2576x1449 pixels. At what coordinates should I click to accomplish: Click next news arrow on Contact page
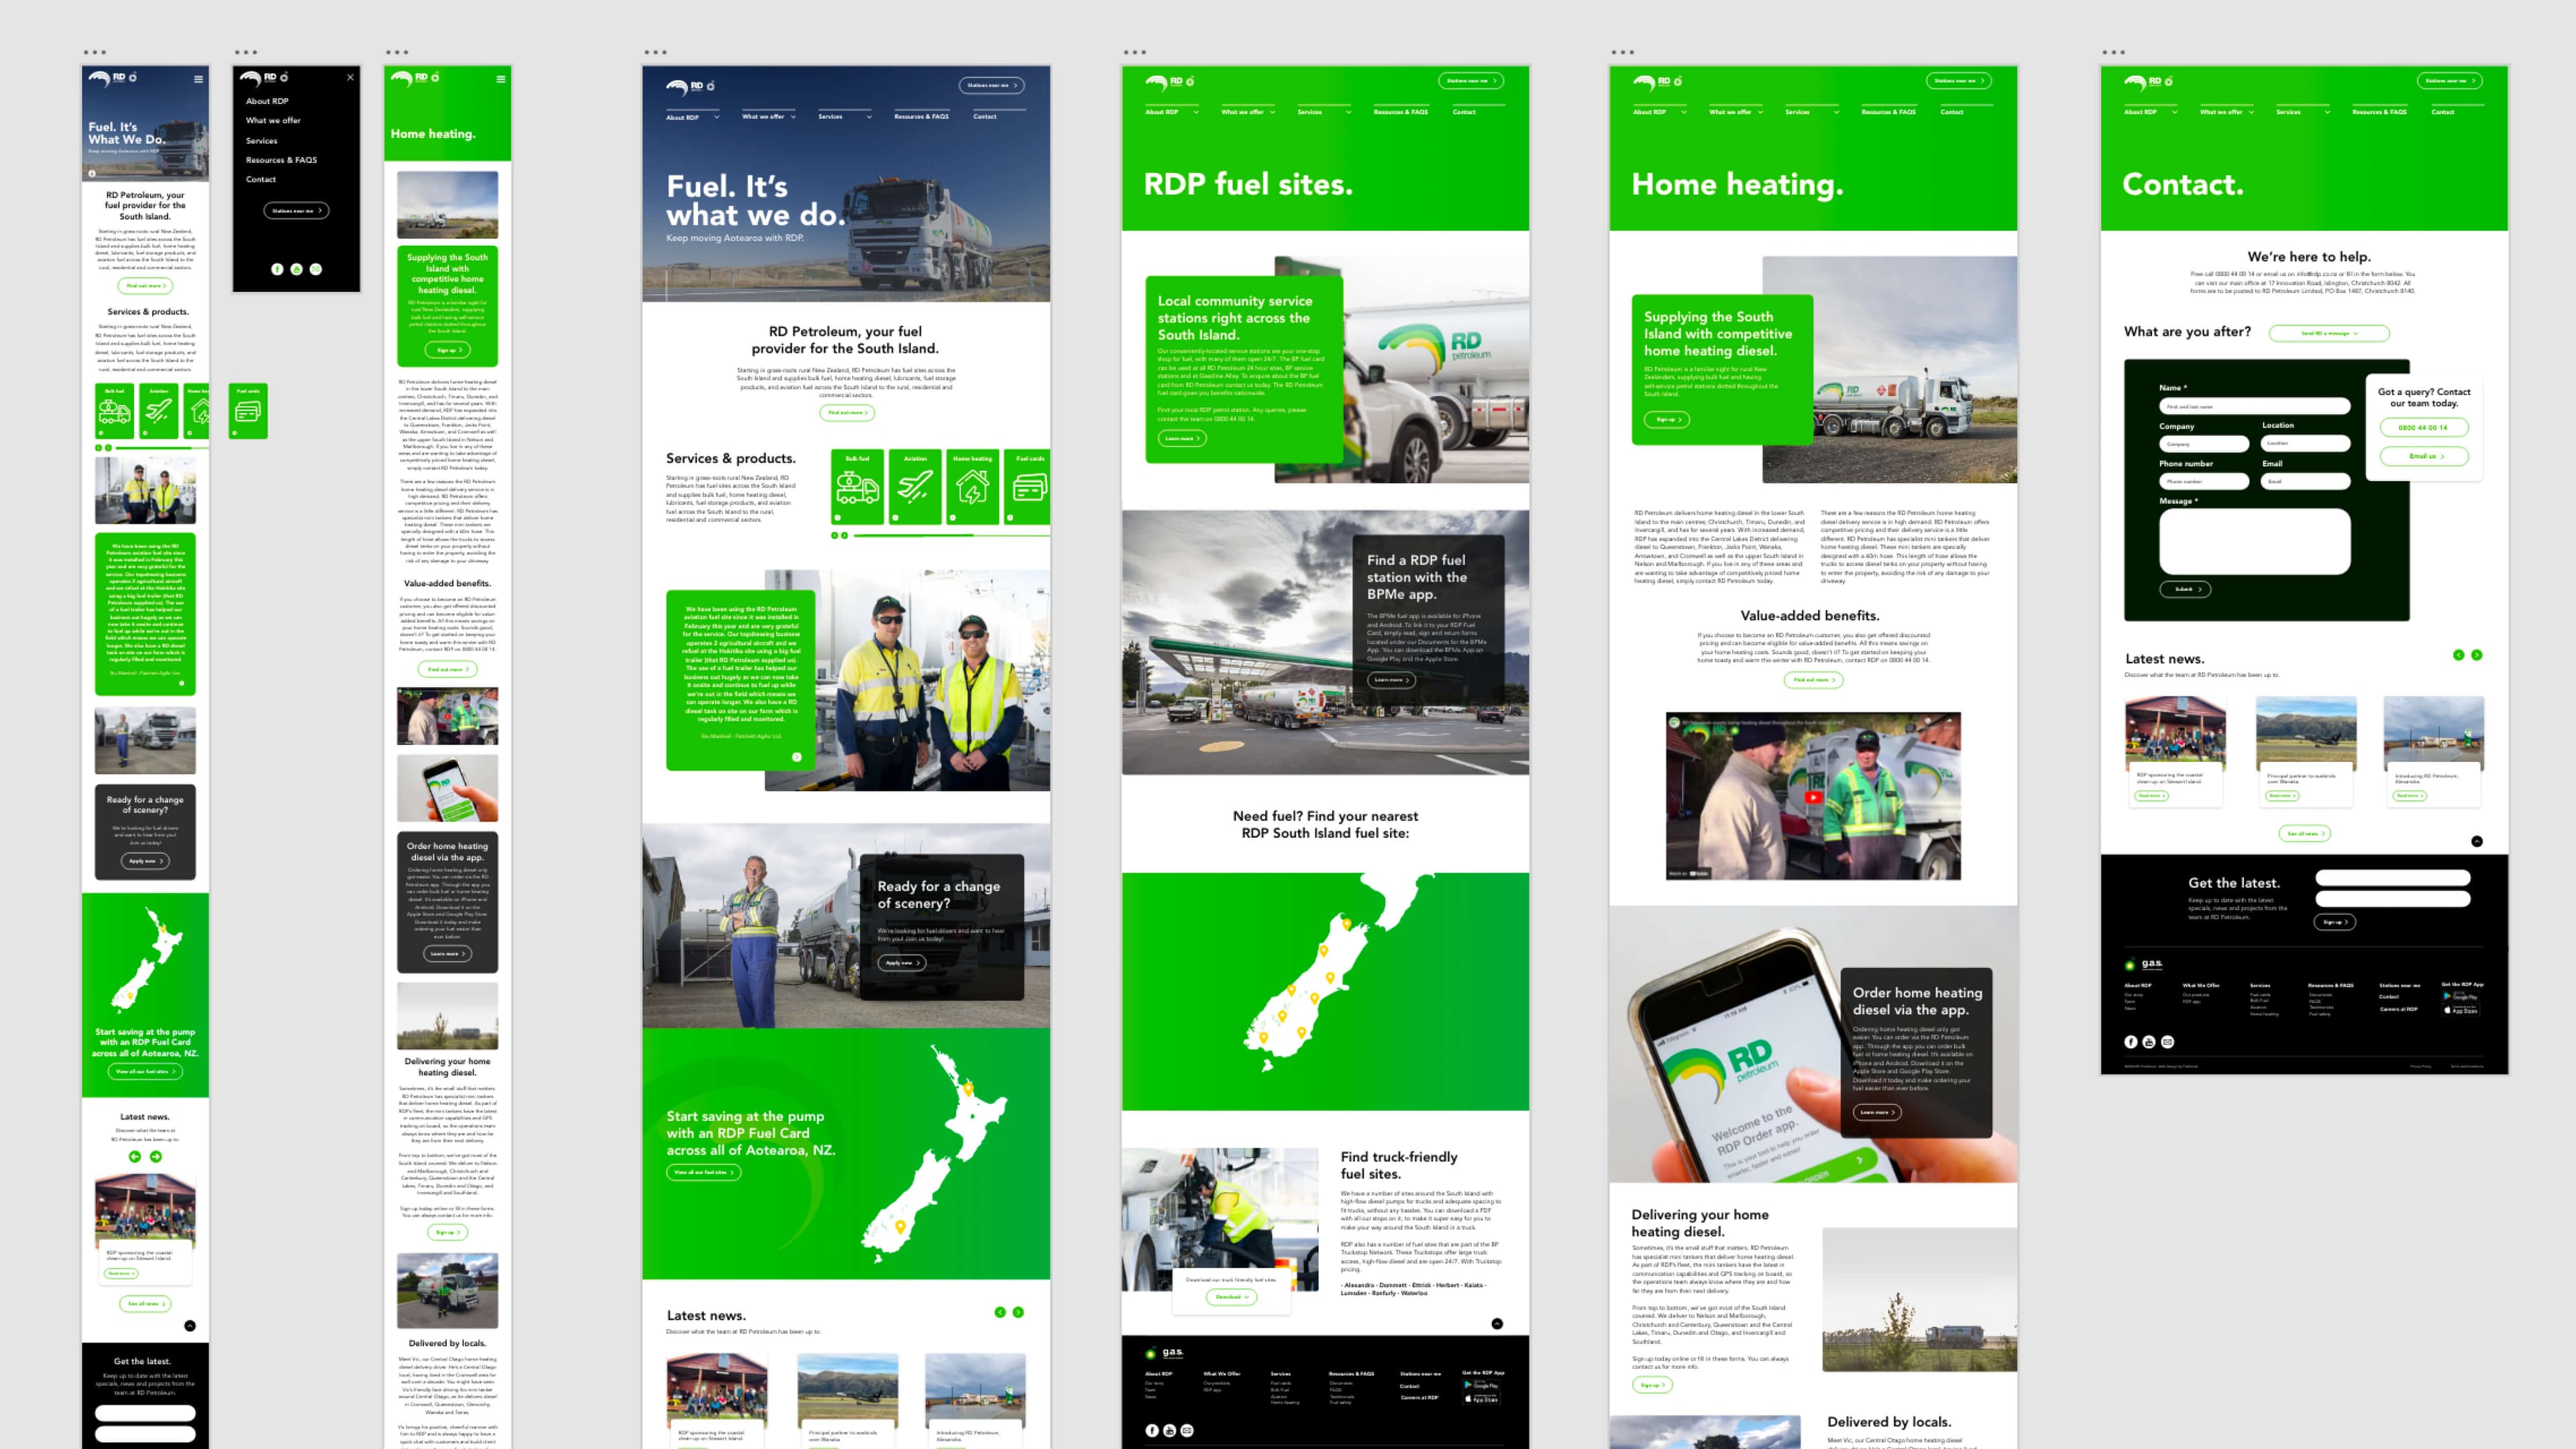click(2477, 655)
